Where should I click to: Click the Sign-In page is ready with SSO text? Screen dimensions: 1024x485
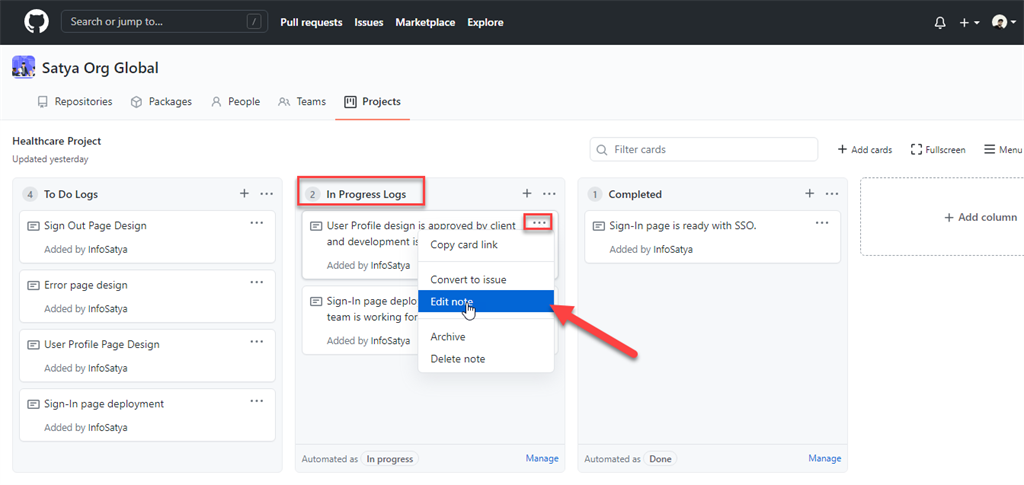pos(682,226)
